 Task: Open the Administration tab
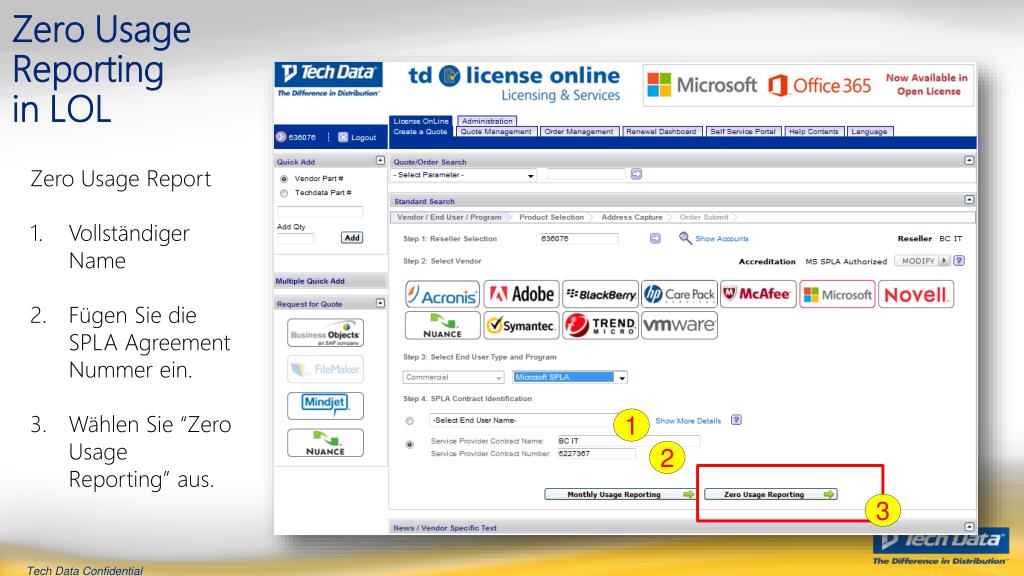(487, 121)
